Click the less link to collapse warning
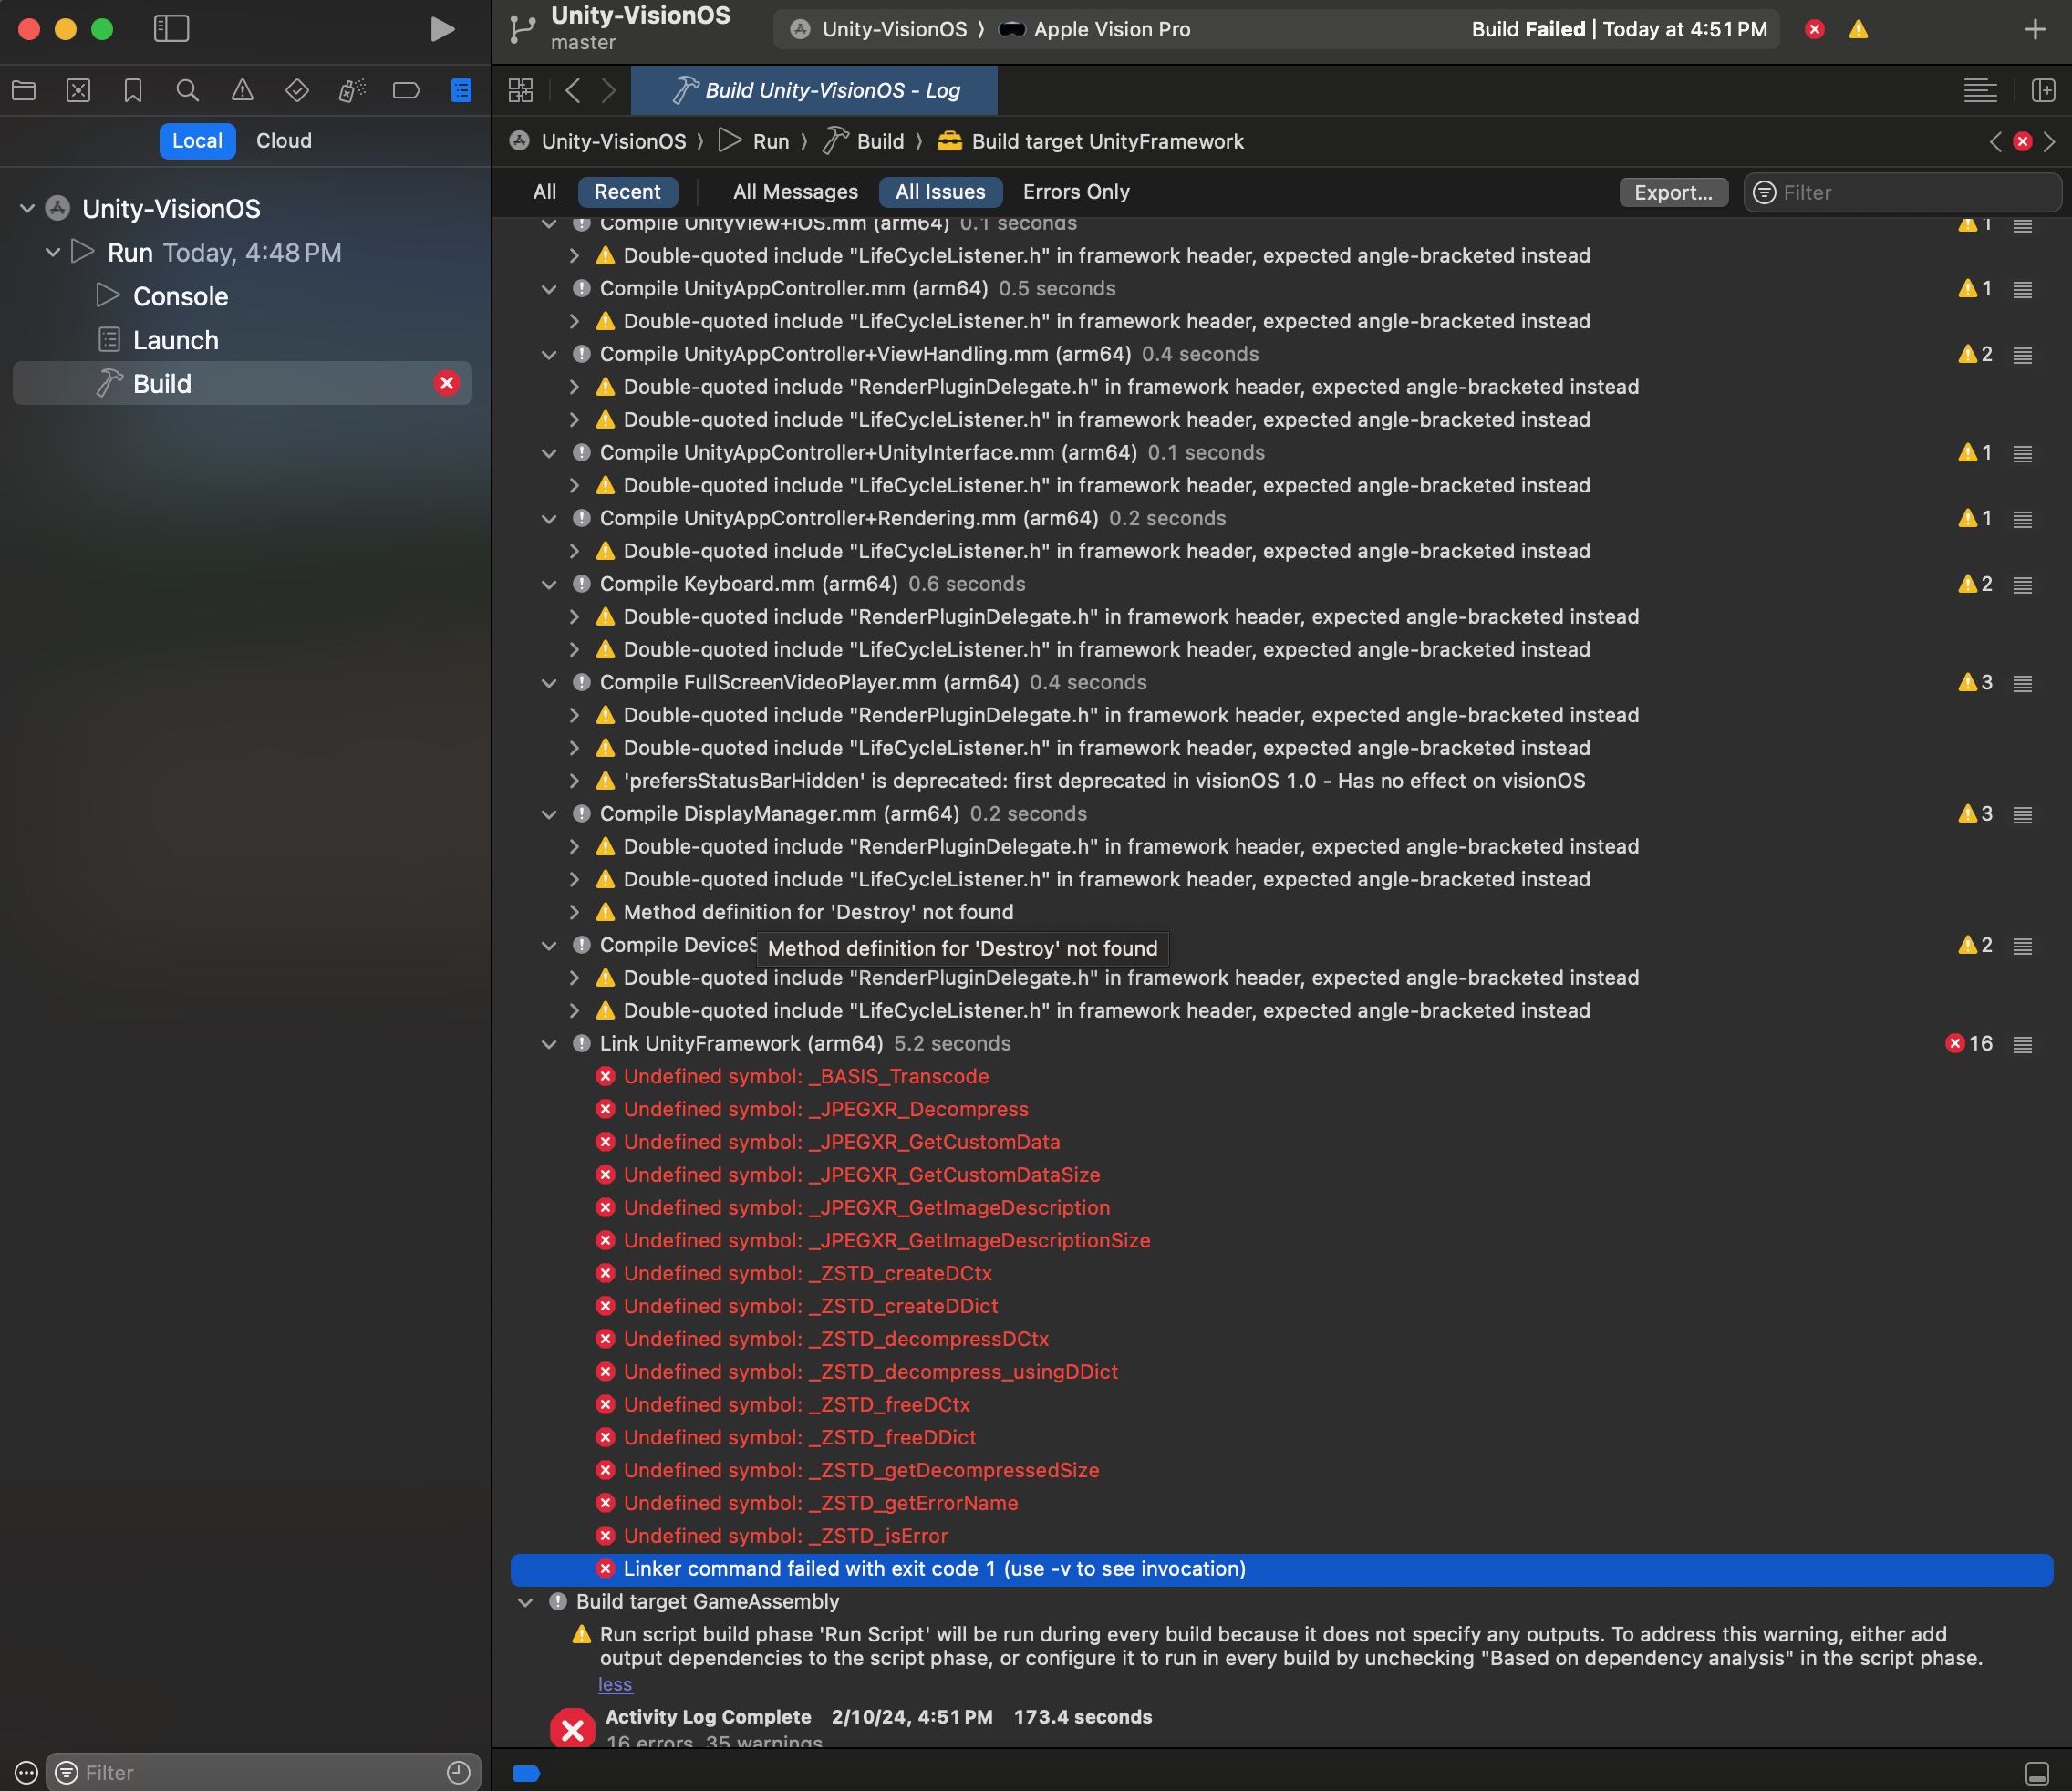Image resolution: width=2072 pixels, height=1791 pixels. tap(615, 1685)
